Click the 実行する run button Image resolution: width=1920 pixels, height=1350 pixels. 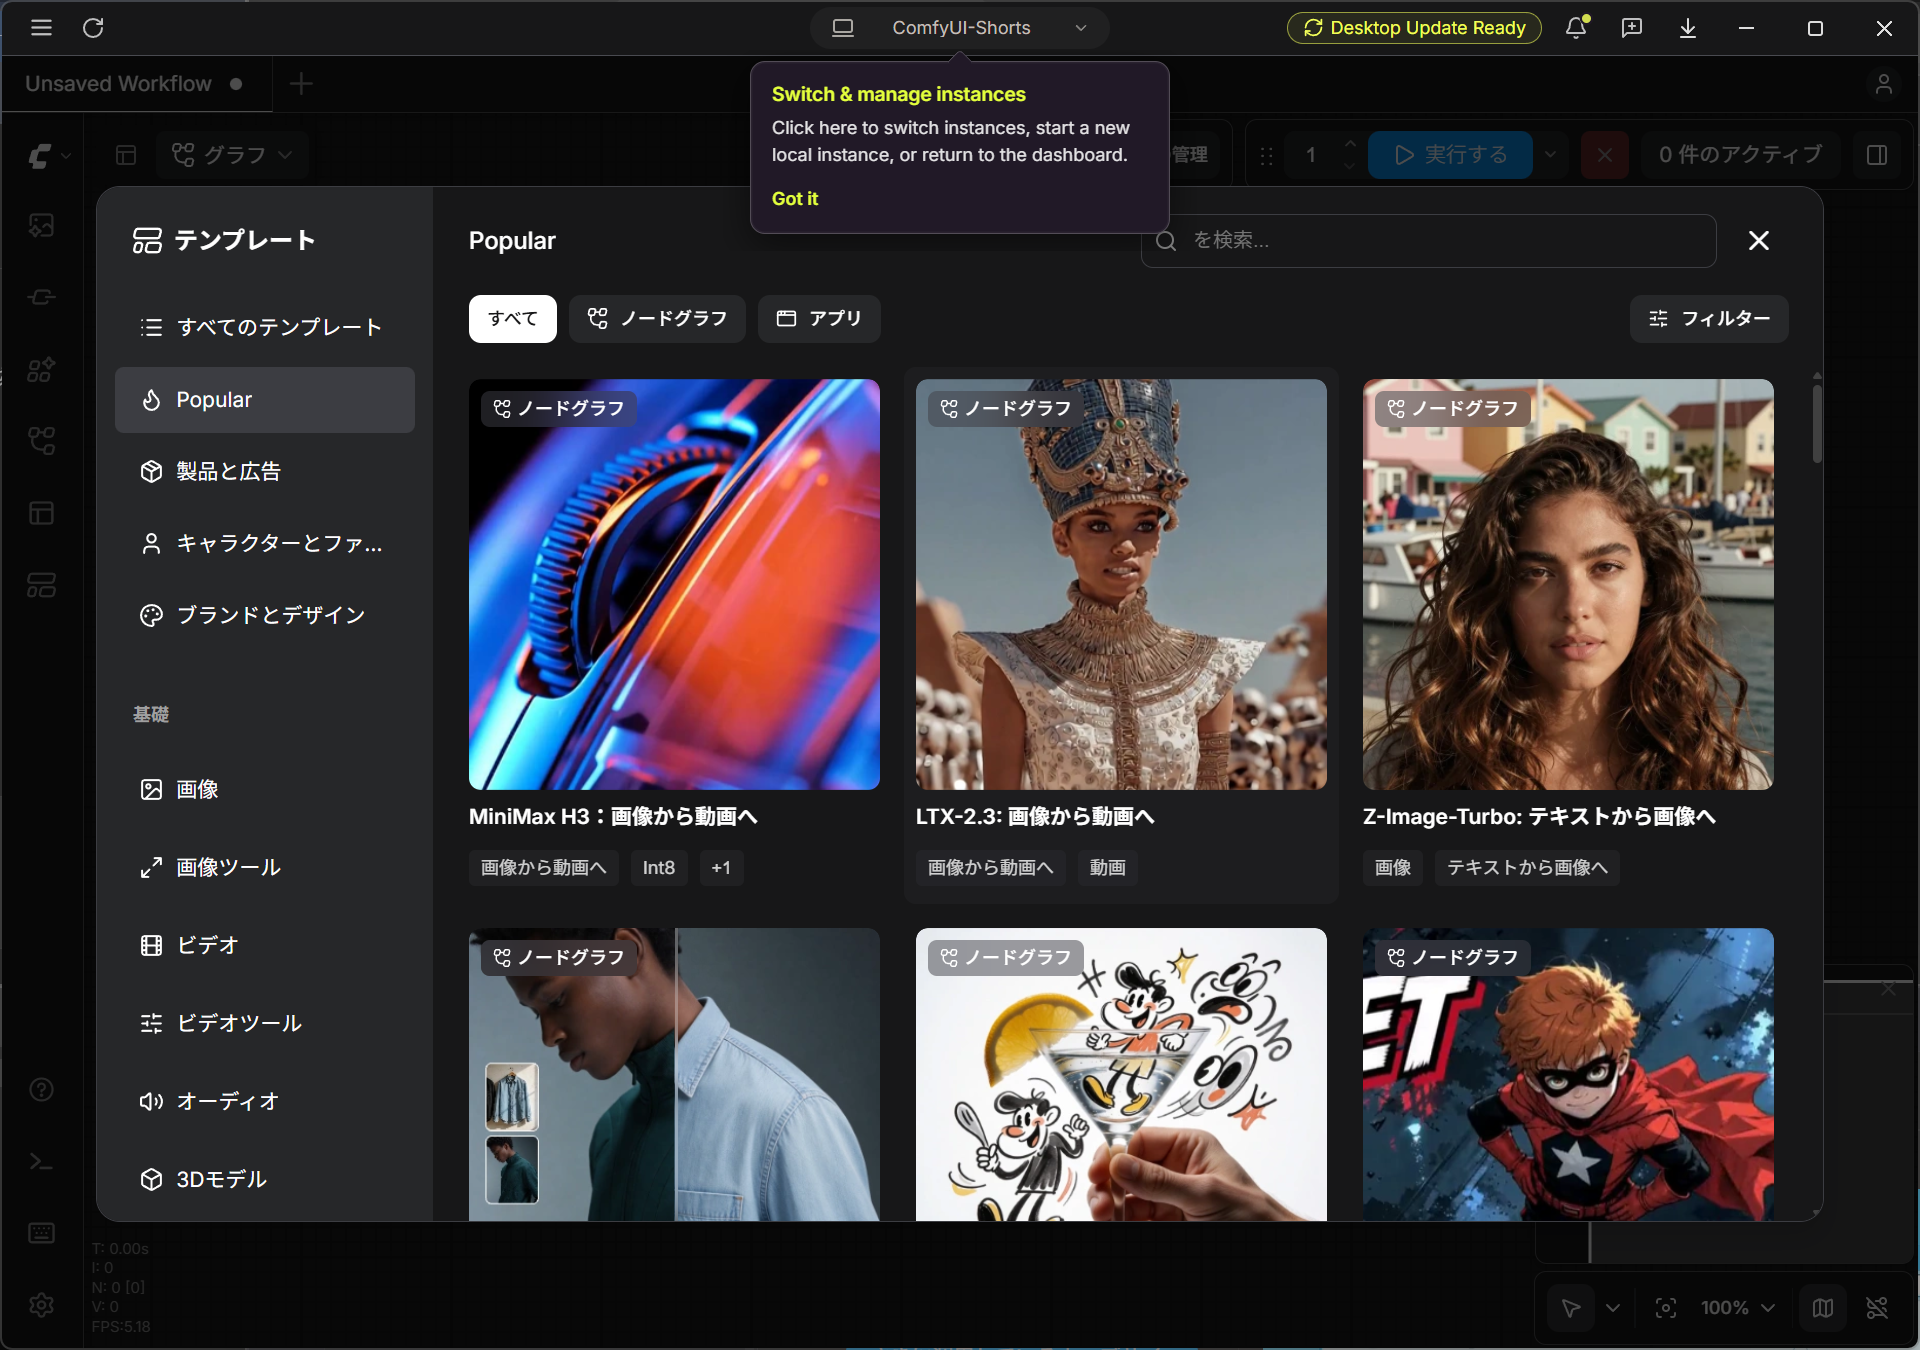[x=1450, y=155]
